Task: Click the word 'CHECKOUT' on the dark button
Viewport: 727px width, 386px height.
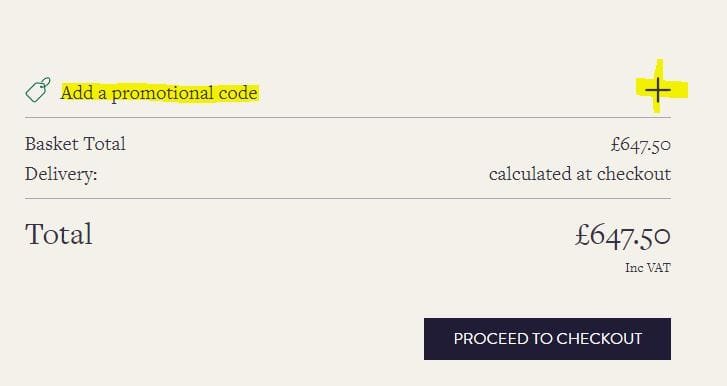Action: click(599, 339)
